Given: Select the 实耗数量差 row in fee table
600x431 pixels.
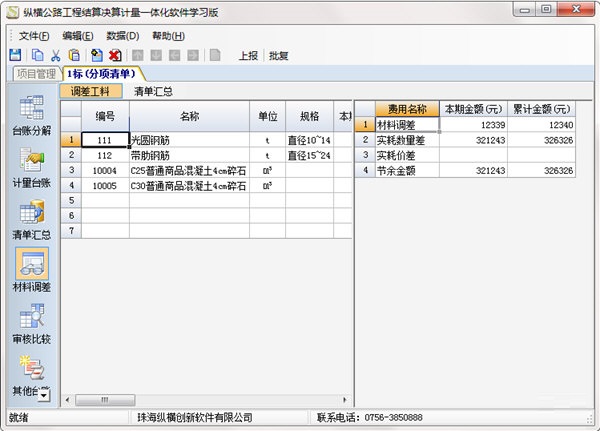Looking at the screenshot, I should [x=465, y=140].
